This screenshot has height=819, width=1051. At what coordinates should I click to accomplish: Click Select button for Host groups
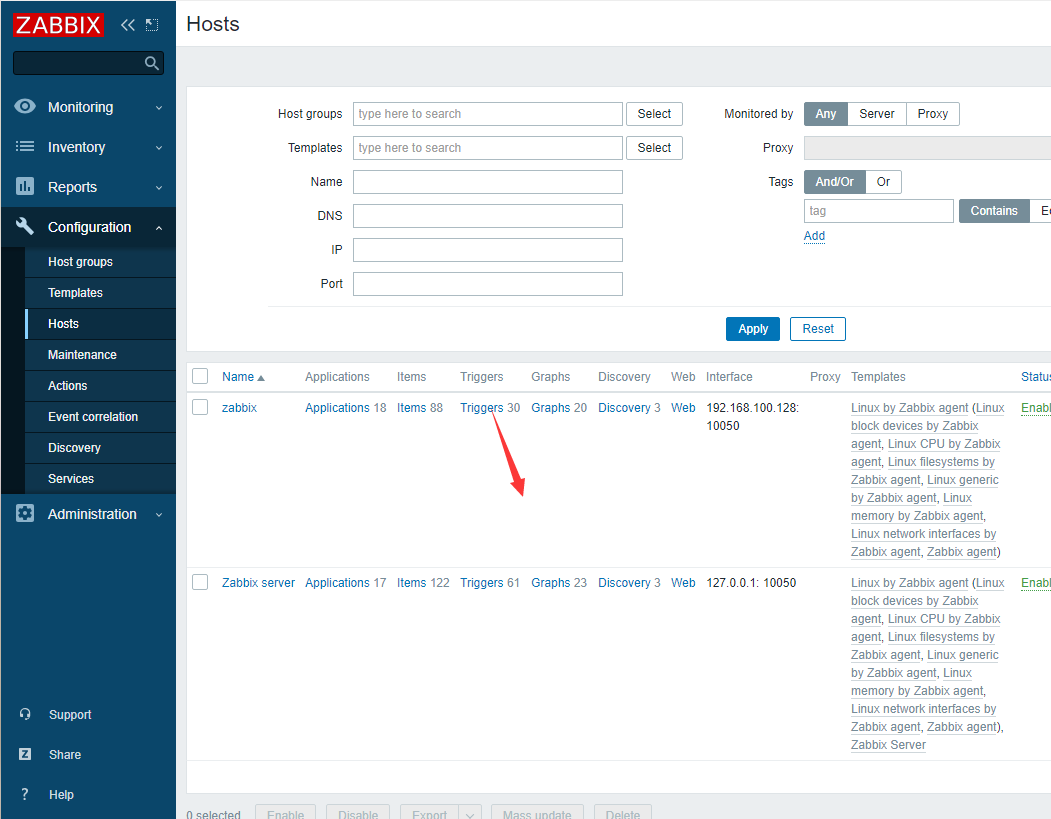pos(654,114)
